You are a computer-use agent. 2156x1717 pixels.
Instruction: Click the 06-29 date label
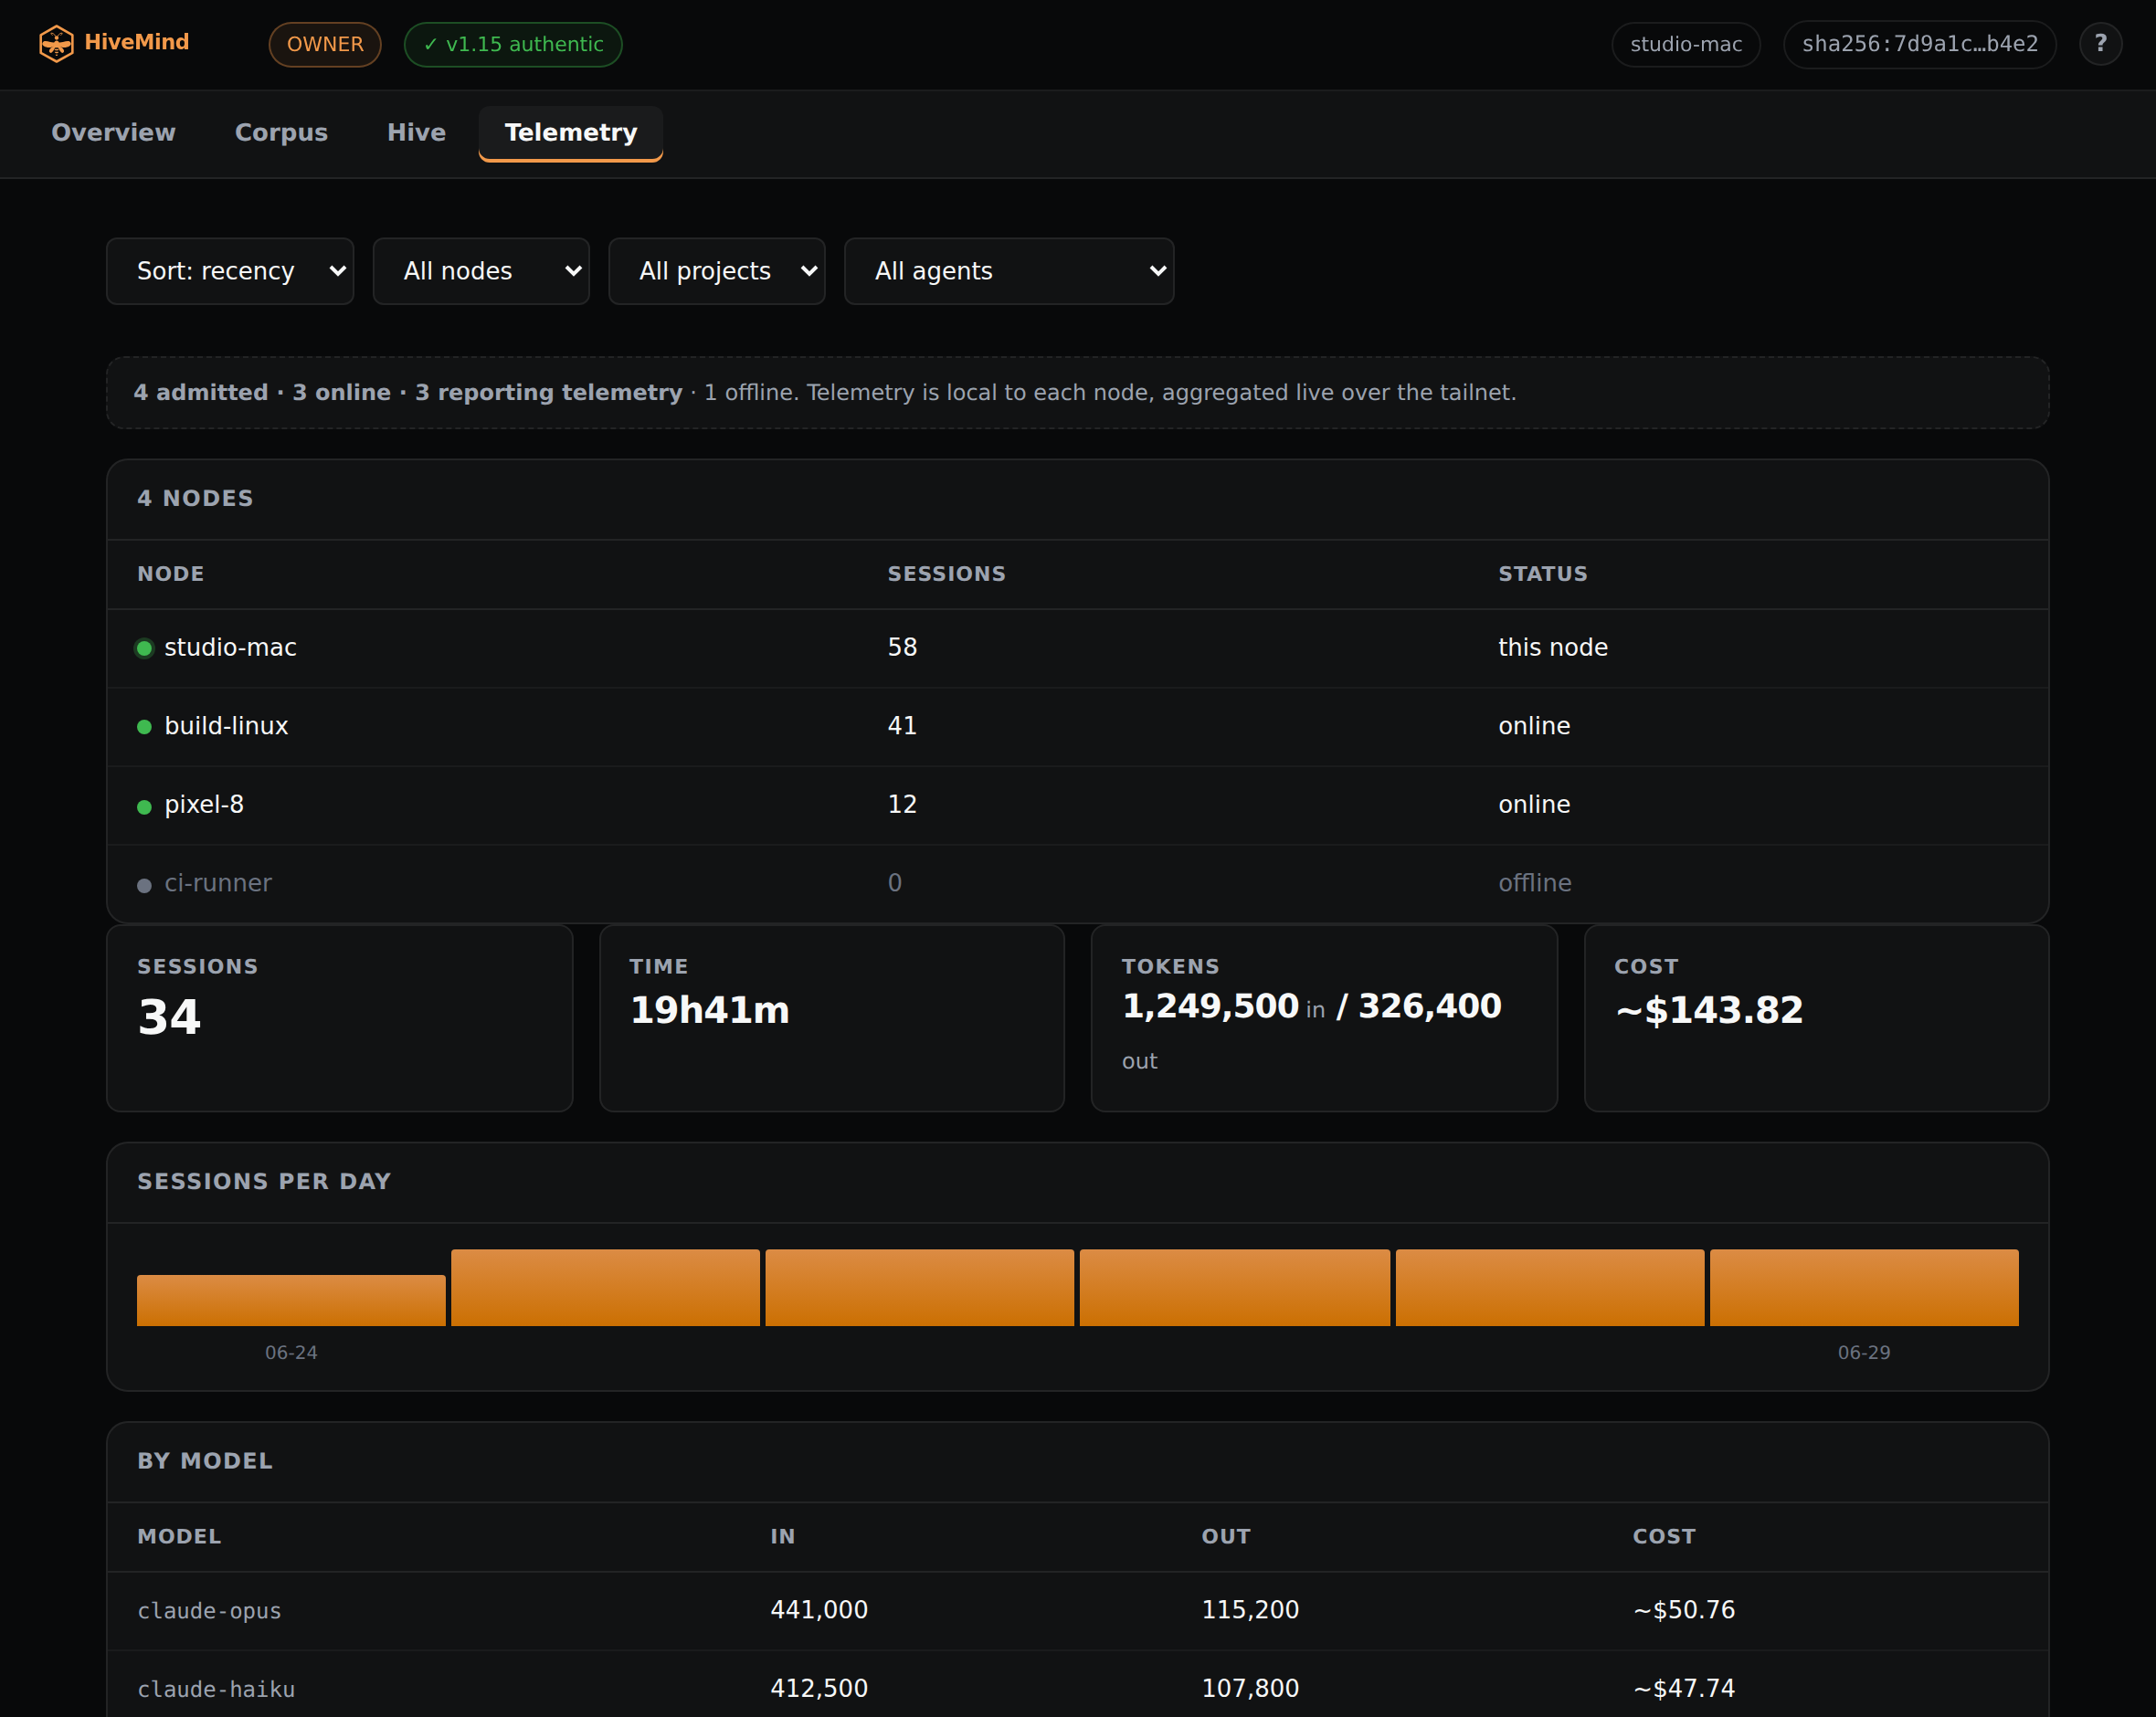click(1864, 1353)
